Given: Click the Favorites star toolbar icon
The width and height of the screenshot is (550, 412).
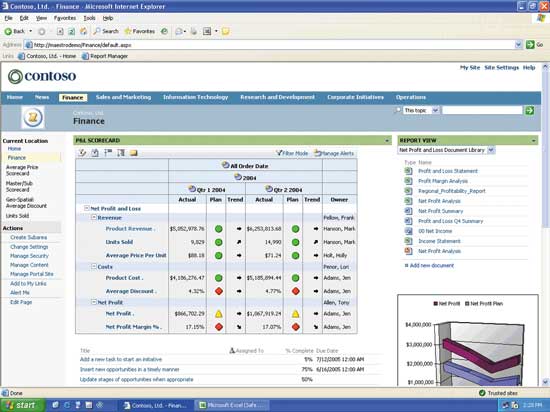Looking at the screenshot, I should [x=128, y=31].
